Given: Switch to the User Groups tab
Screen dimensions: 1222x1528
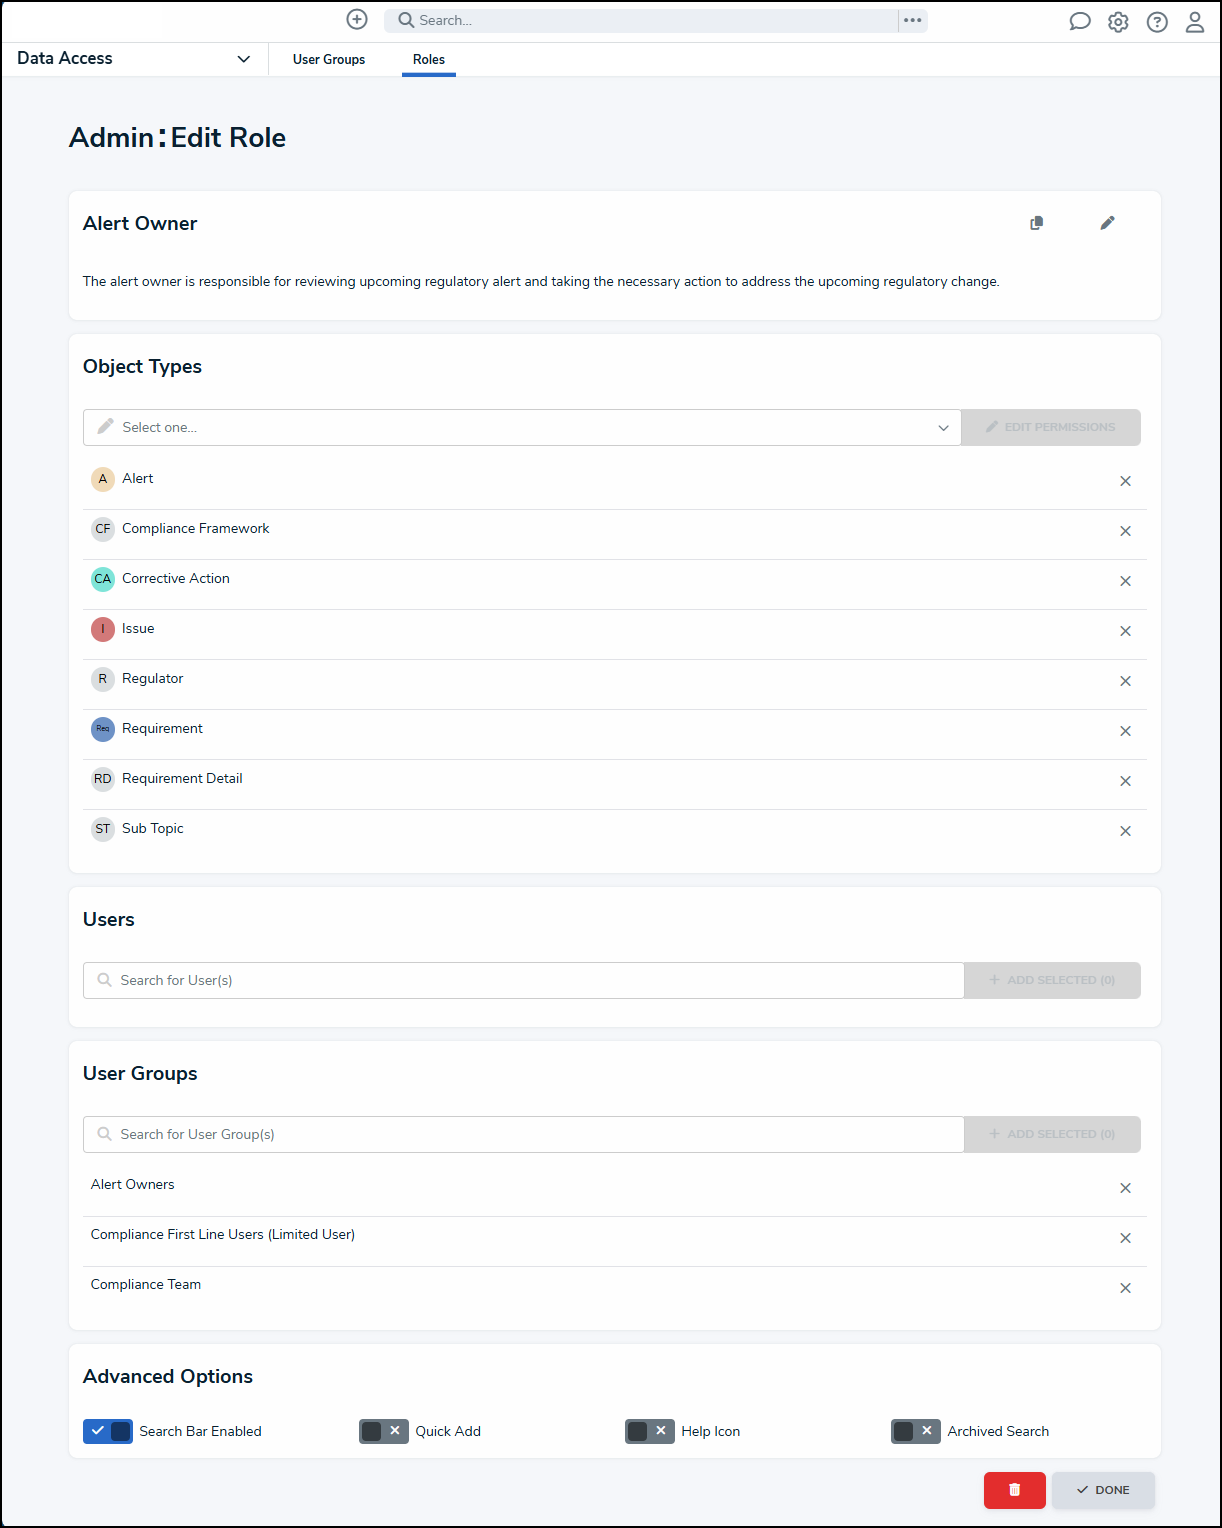Looking at the screenshot, I should point(329,59).
